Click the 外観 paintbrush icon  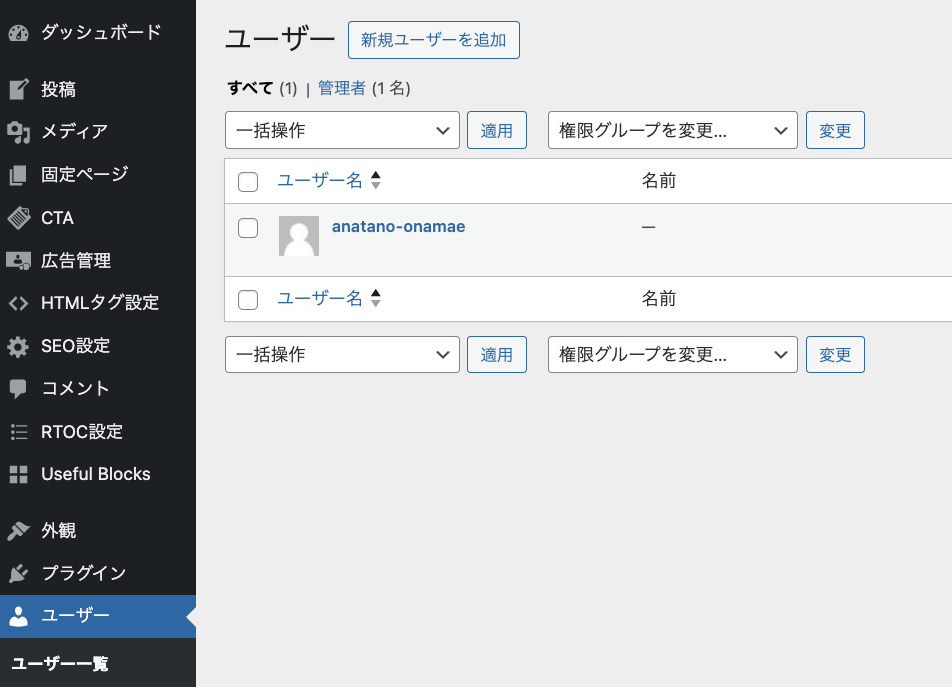point(18,531)
